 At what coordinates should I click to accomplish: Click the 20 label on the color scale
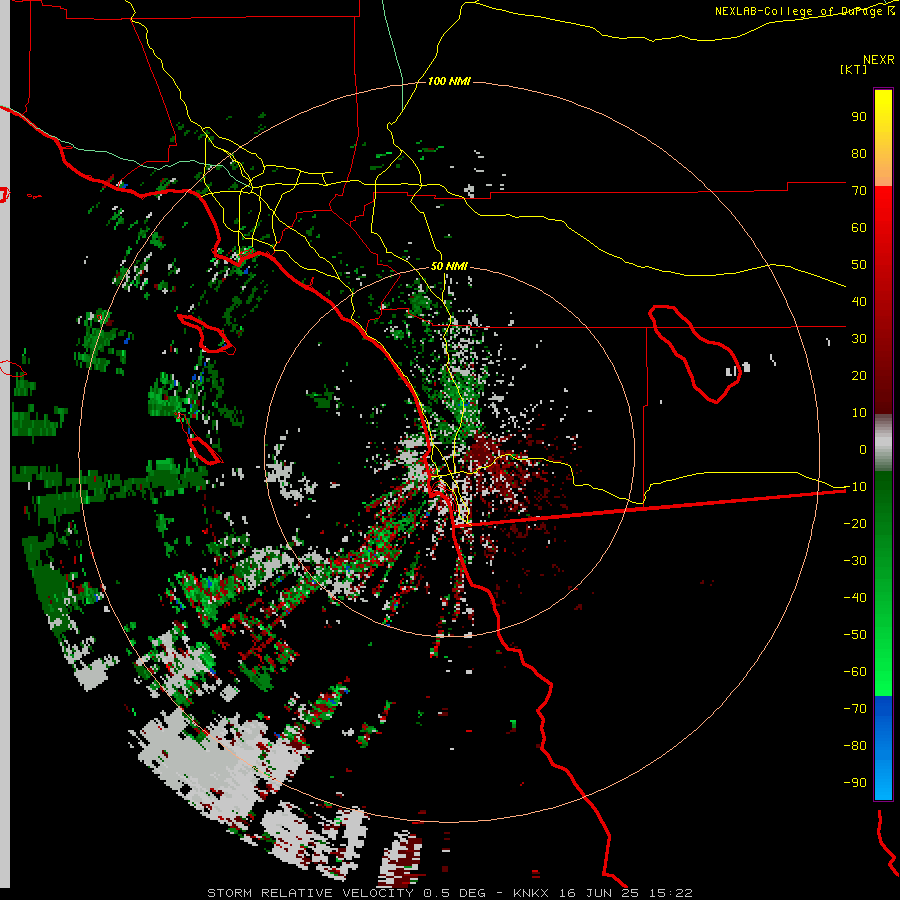click(x=859, y=376)
